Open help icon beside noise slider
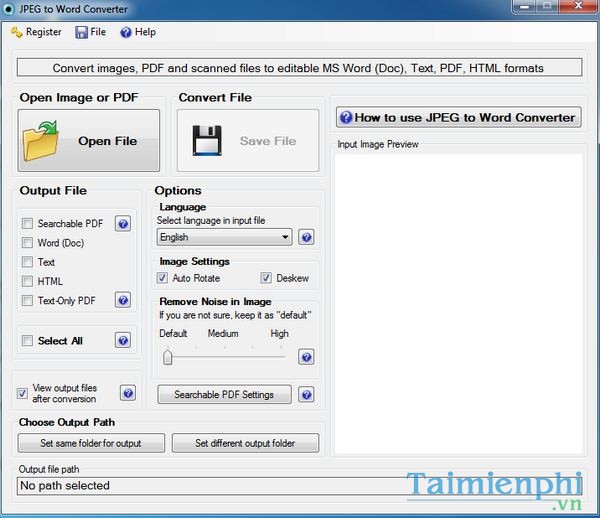 coord(306,357)
